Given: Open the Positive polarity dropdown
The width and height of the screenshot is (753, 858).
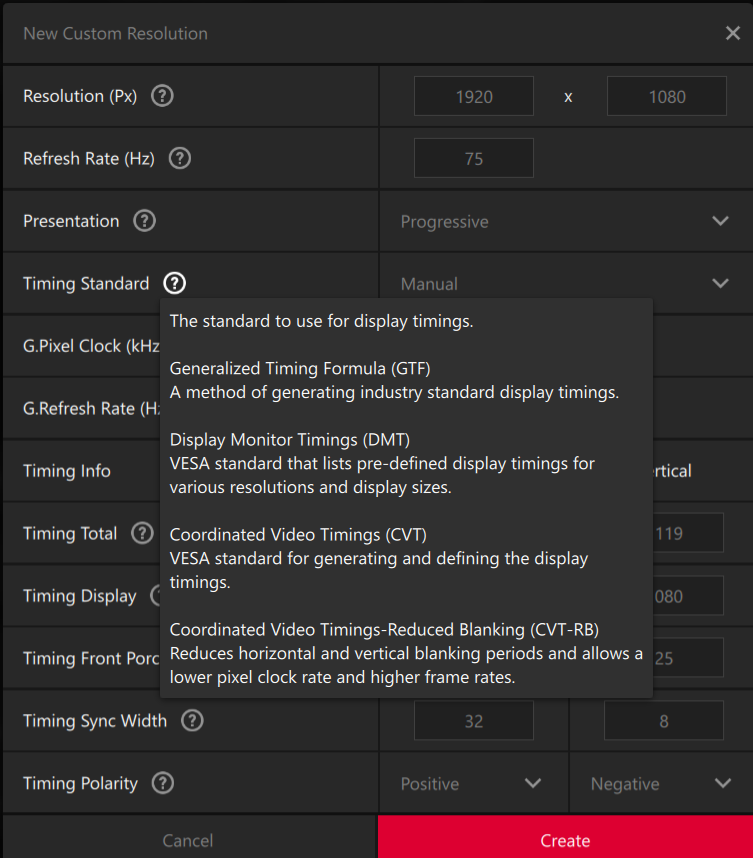Looking at the screenshot, I should (472, 783).
